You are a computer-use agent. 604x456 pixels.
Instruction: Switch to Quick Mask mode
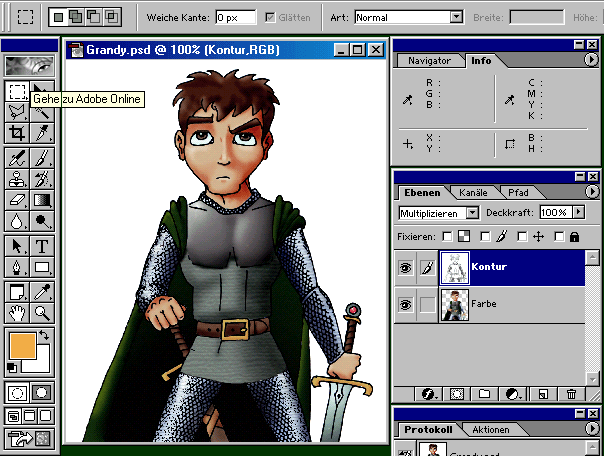click(x=42, y=393)
